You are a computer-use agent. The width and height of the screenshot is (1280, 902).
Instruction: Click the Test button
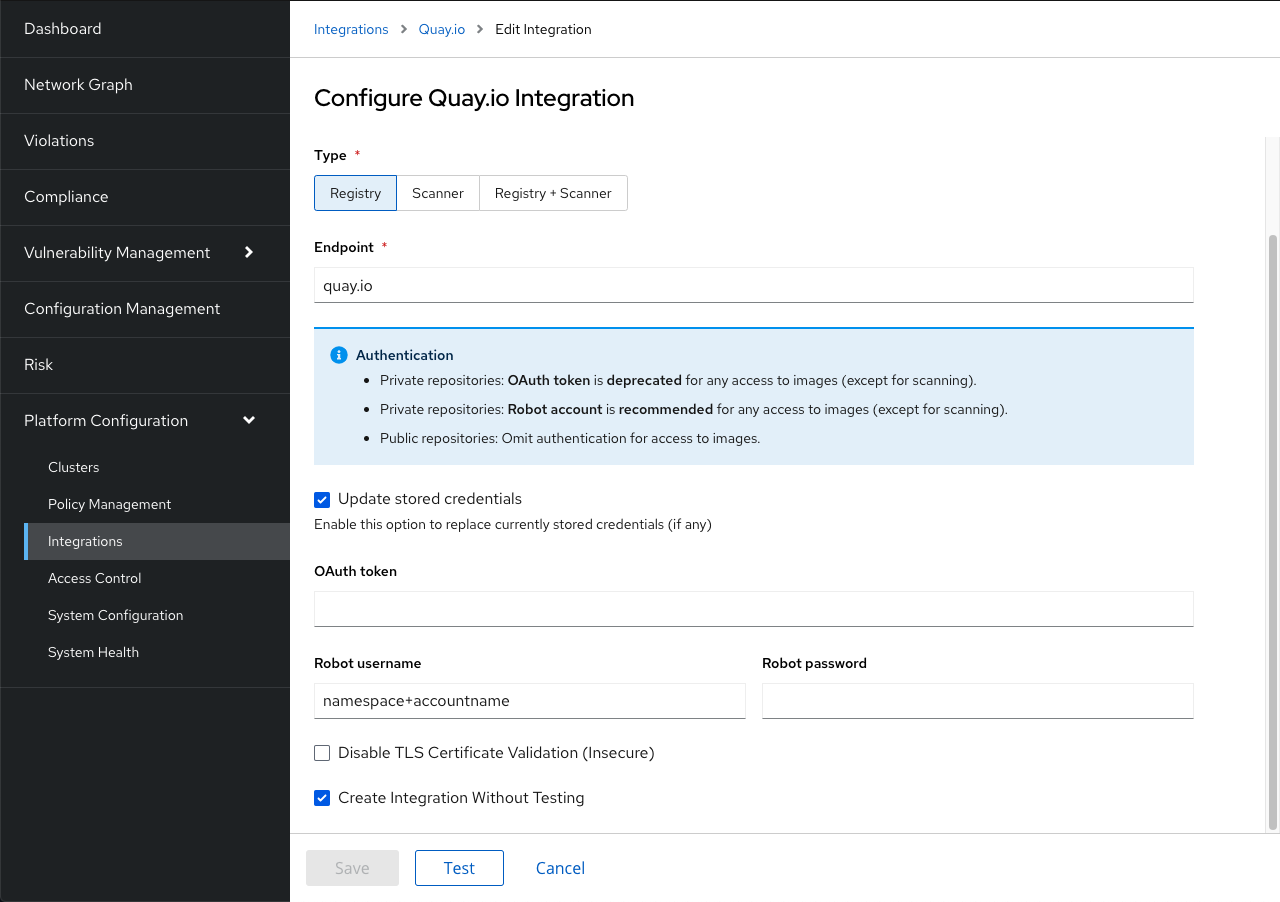pos(459,868)
